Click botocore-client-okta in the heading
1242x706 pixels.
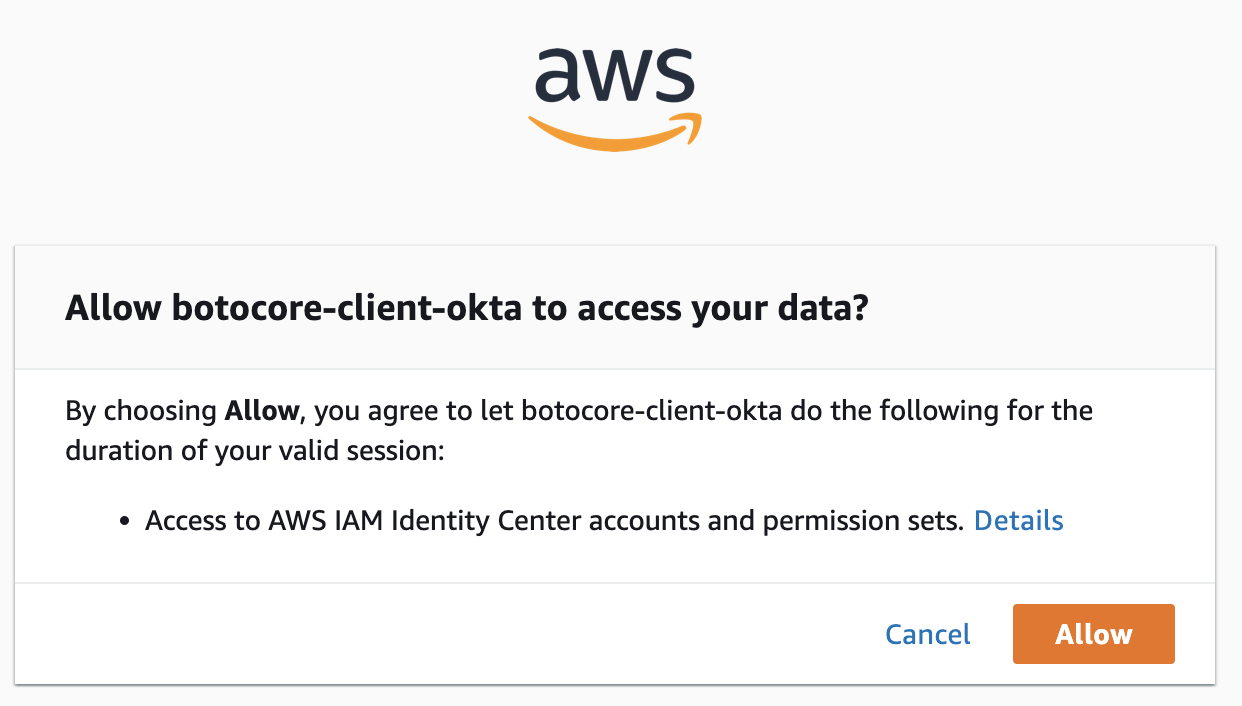[x=346, y=308]
